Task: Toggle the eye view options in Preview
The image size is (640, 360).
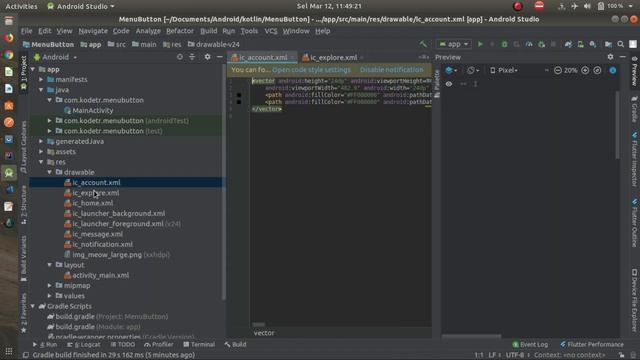Action: coord(449,84)
